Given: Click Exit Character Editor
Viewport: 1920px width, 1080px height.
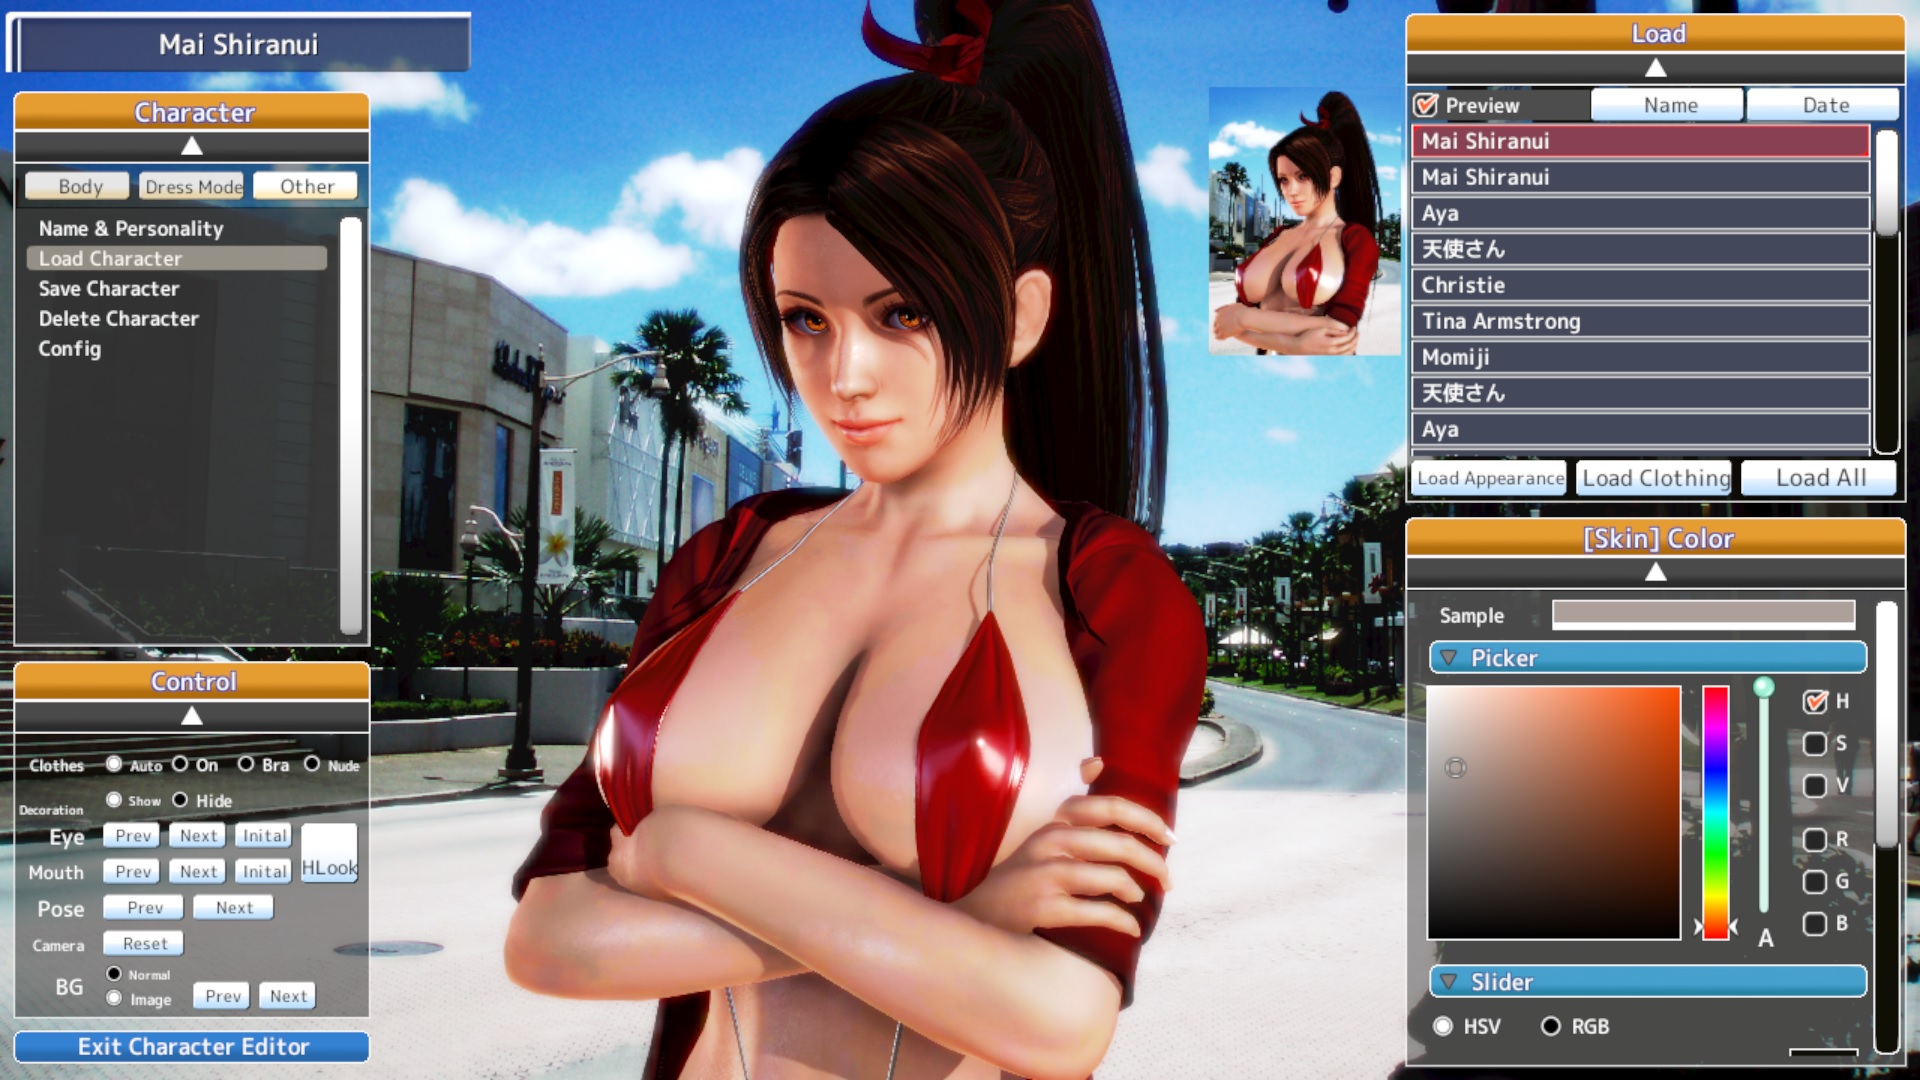Looking at the screenshot, I should (192, 1046).
